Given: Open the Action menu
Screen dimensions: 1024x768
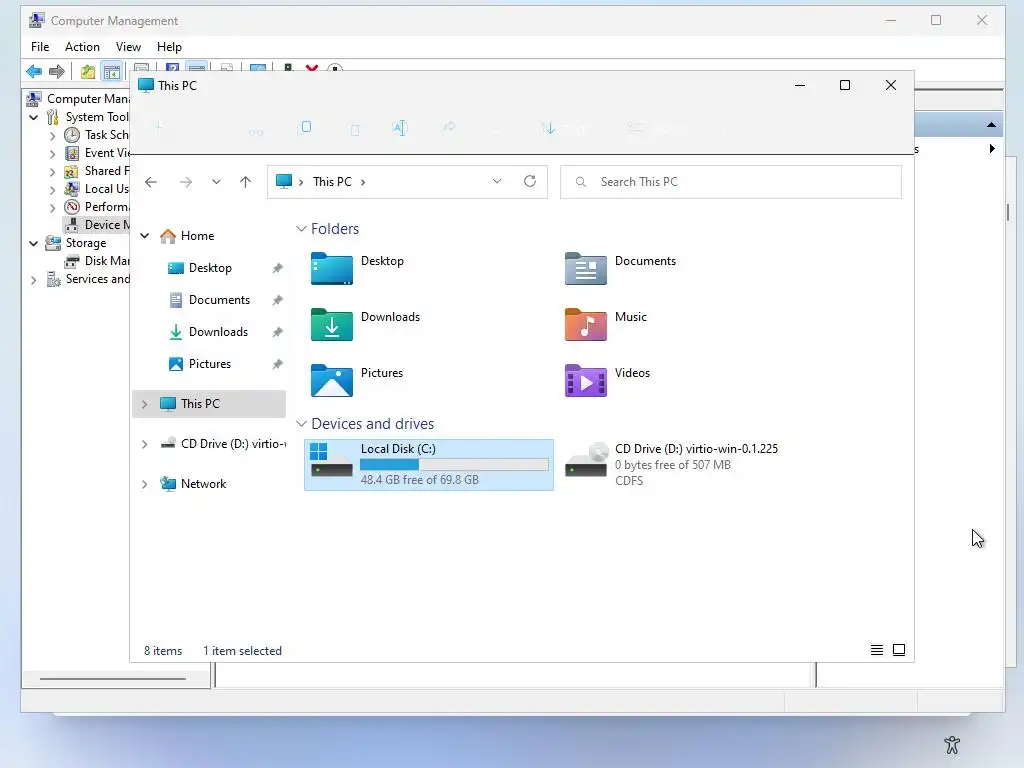Looking at the screenshot, I should pyautogui.click(x=82, y=47).
